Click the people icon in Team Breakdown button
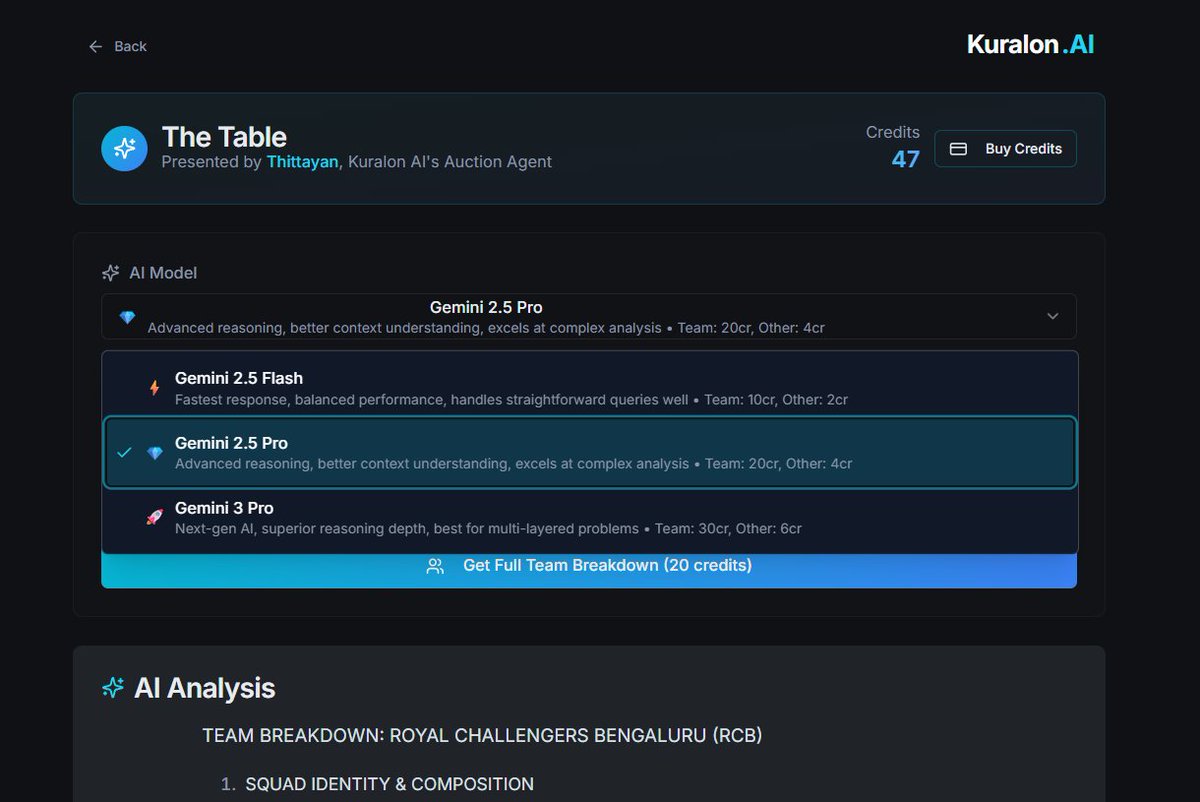The image size is (1200, 802). coord(435,566)
